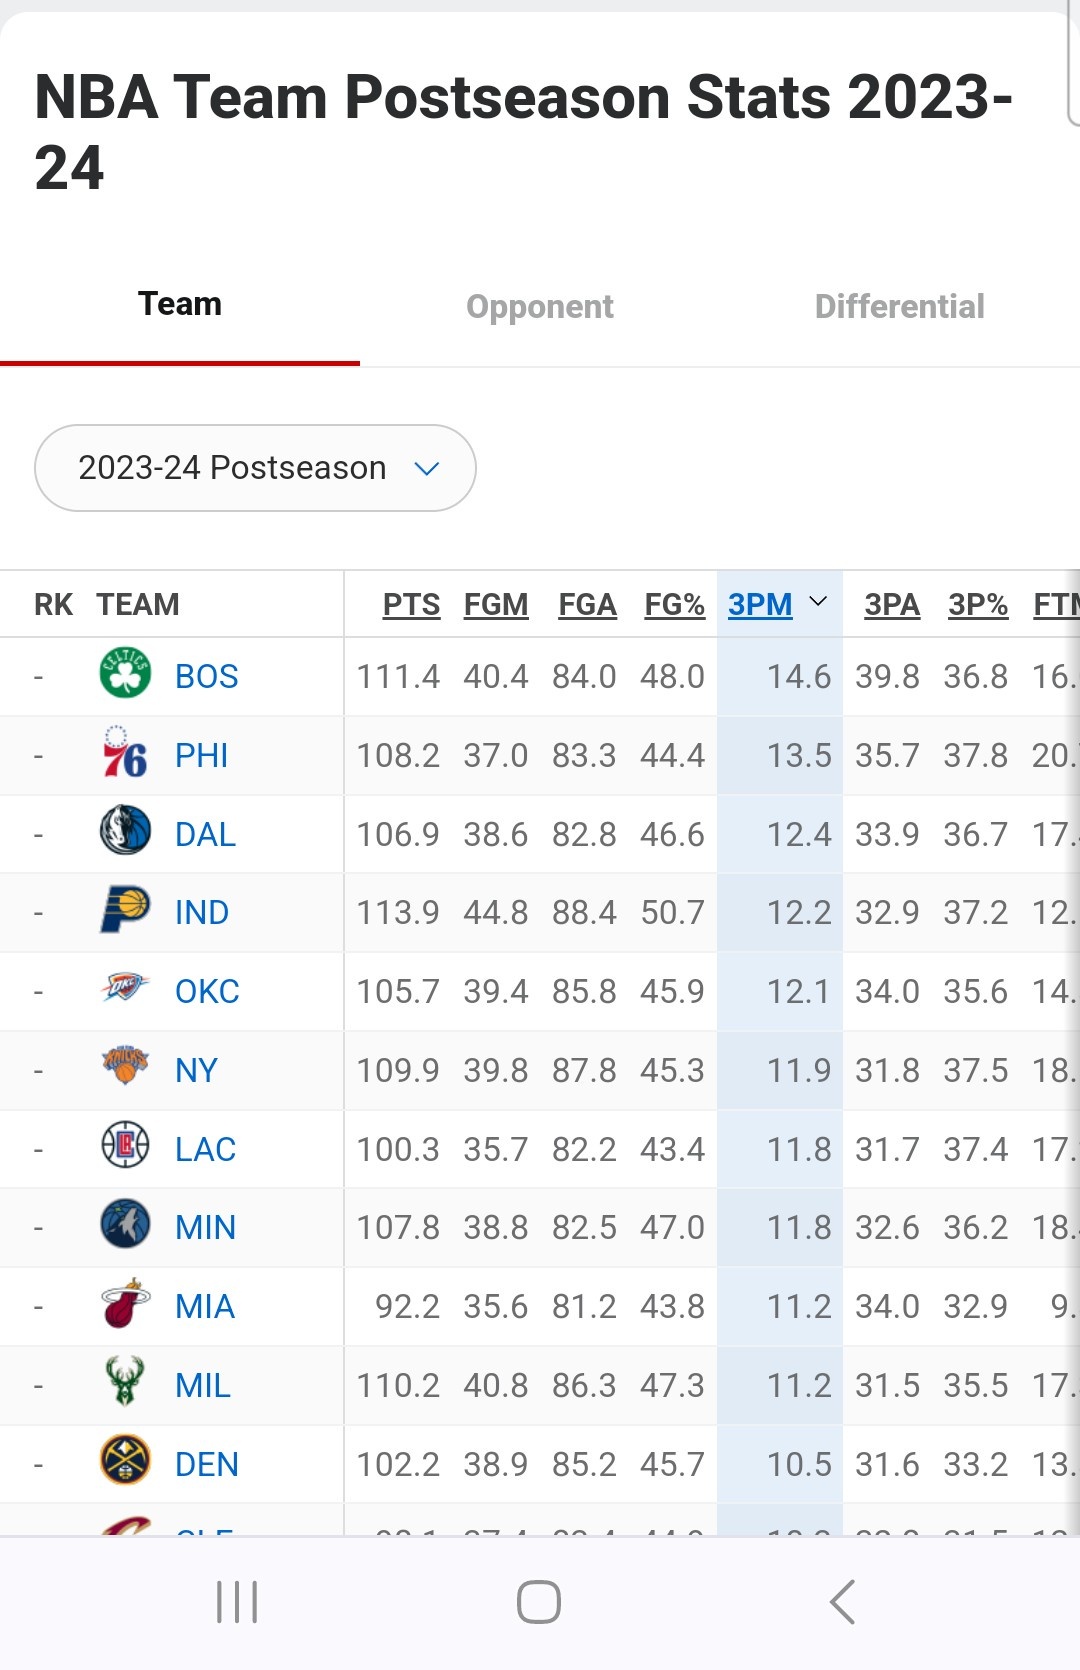
Task: Switch to the Differential tab
Action: (899, 306)
